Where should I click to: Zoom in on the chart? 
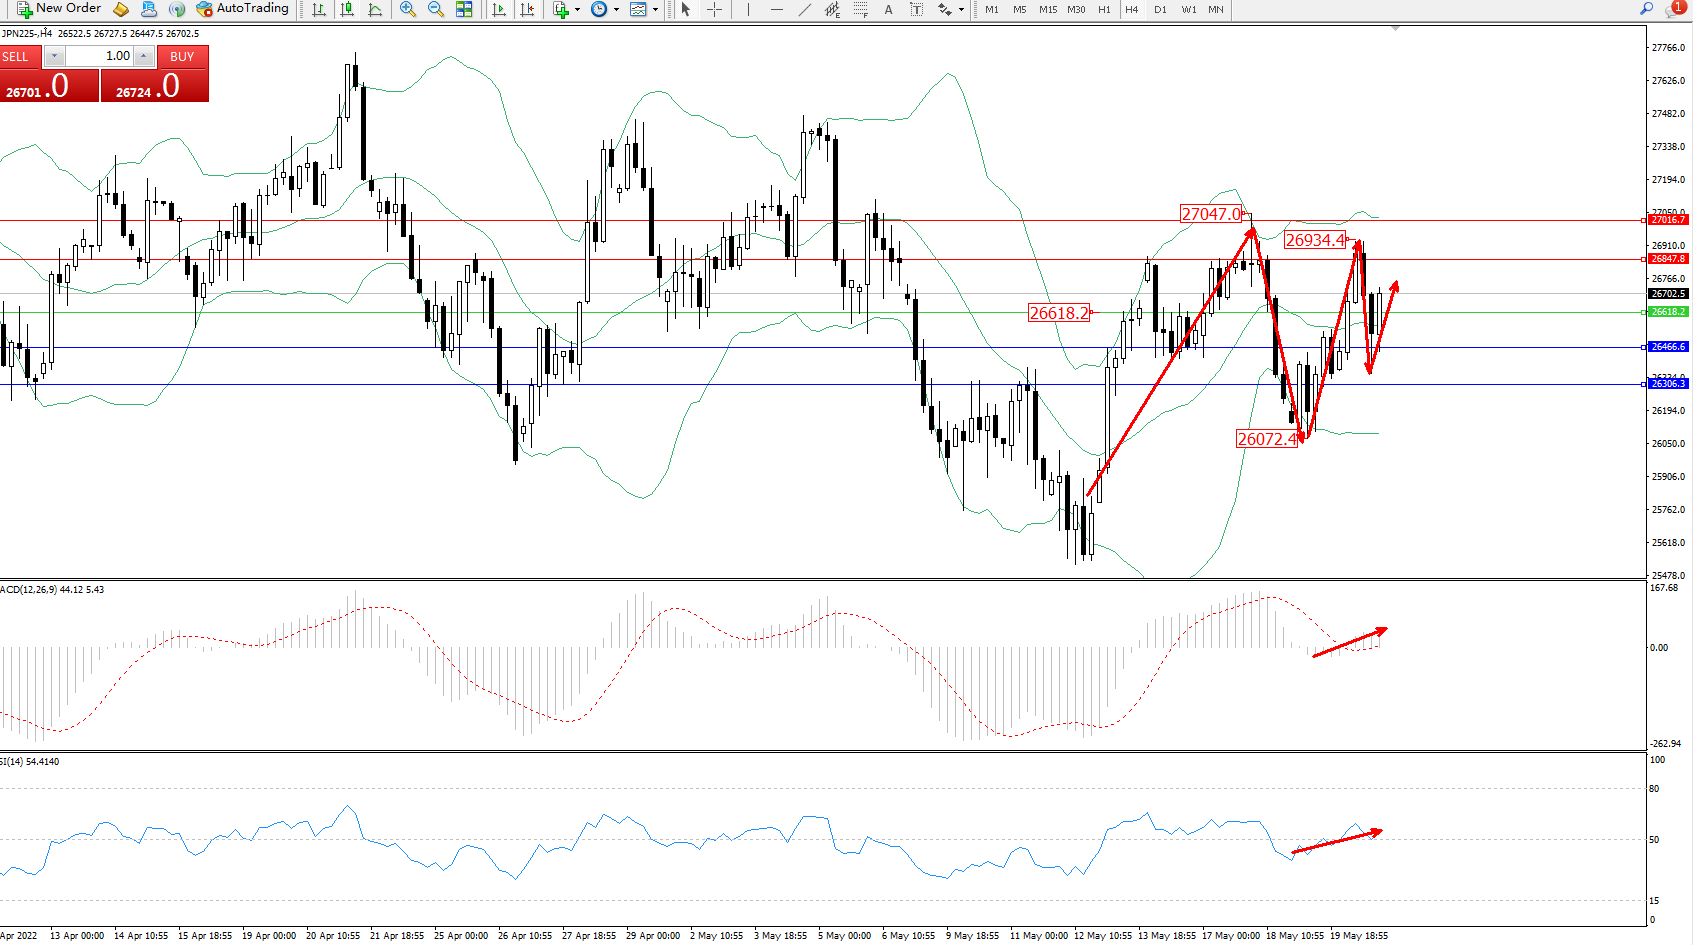pos(408,9)
